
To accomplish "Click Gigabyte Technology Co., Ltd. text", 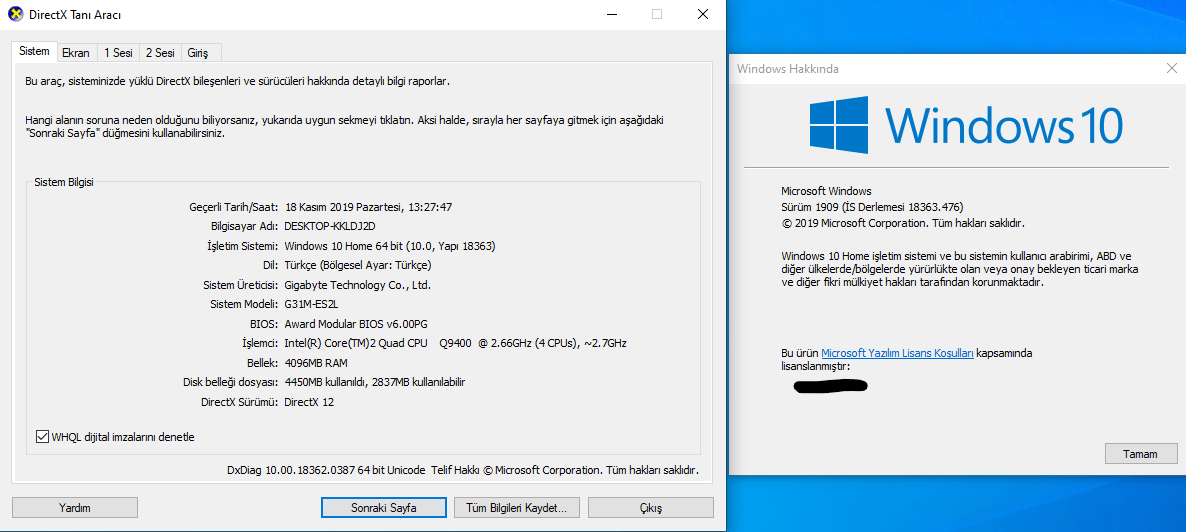I will pyautogui.click(x=357, y=285).
